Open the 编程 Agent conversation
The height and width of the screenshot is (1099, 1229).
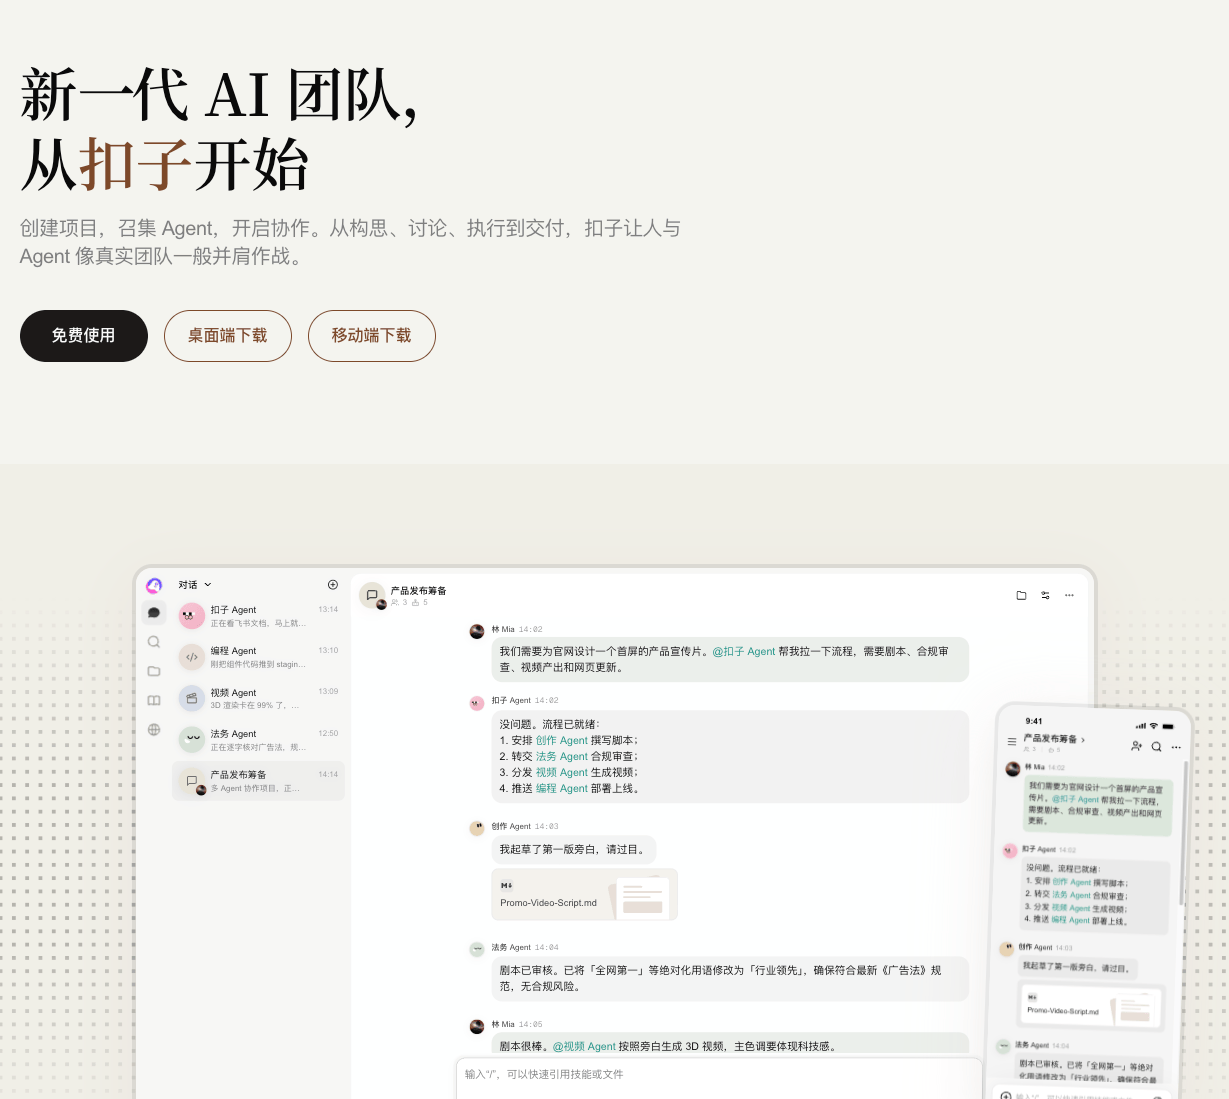tap(258, 657)
